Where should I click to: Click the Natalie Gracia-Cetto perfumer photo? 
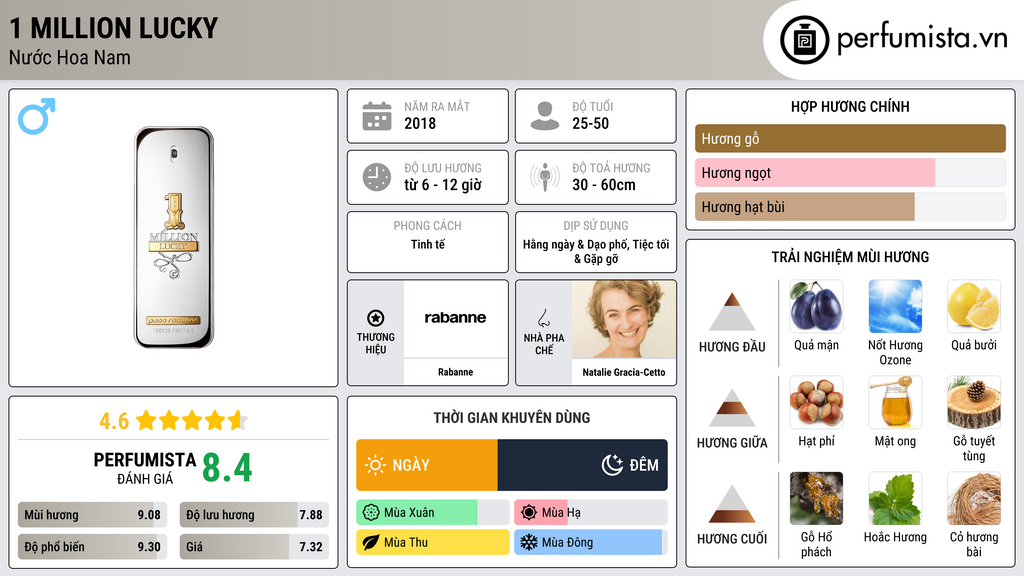pyautogui.click(x=624, y=319)
